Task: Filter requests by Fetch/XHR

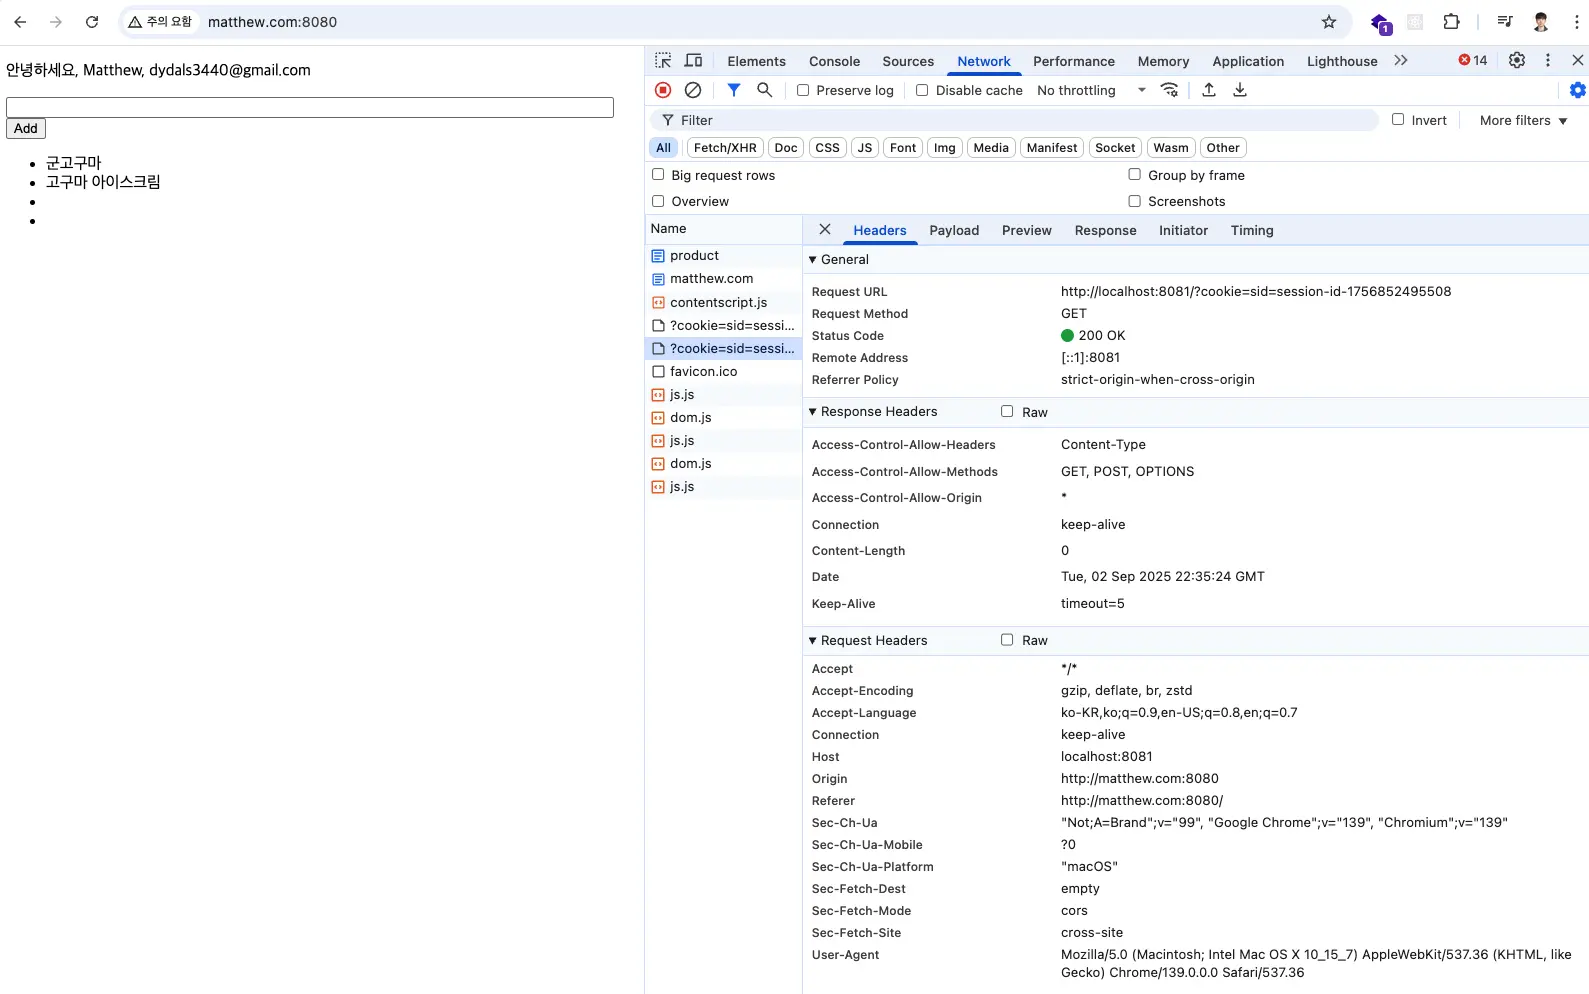Action: click(x=725, y=148)
